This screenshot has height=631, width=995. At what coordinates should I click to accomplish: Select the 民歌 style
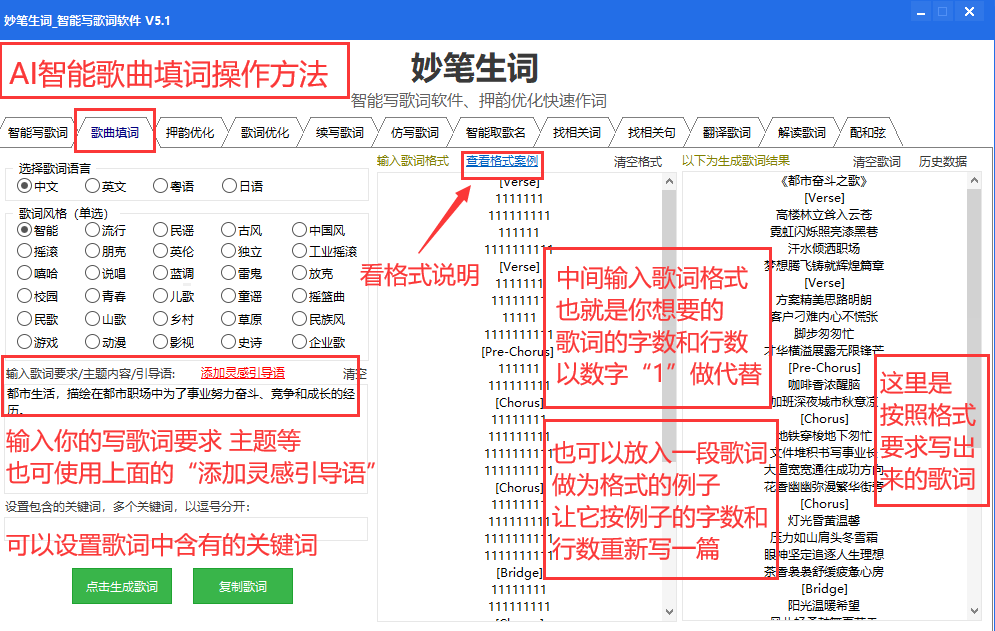tap(37, 319)
